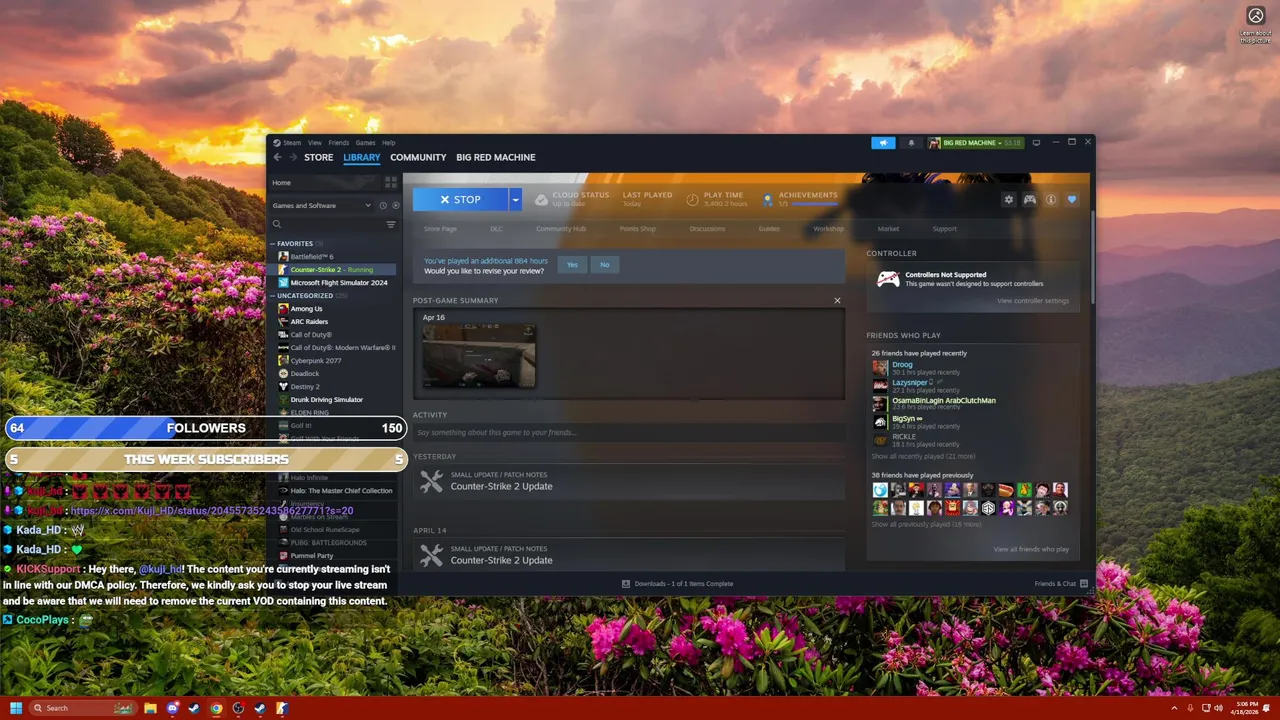This screenshot has width=1280, height=720.
Task: Collapse the UNCATEGORIZED category
Action: tap(272, 296)
